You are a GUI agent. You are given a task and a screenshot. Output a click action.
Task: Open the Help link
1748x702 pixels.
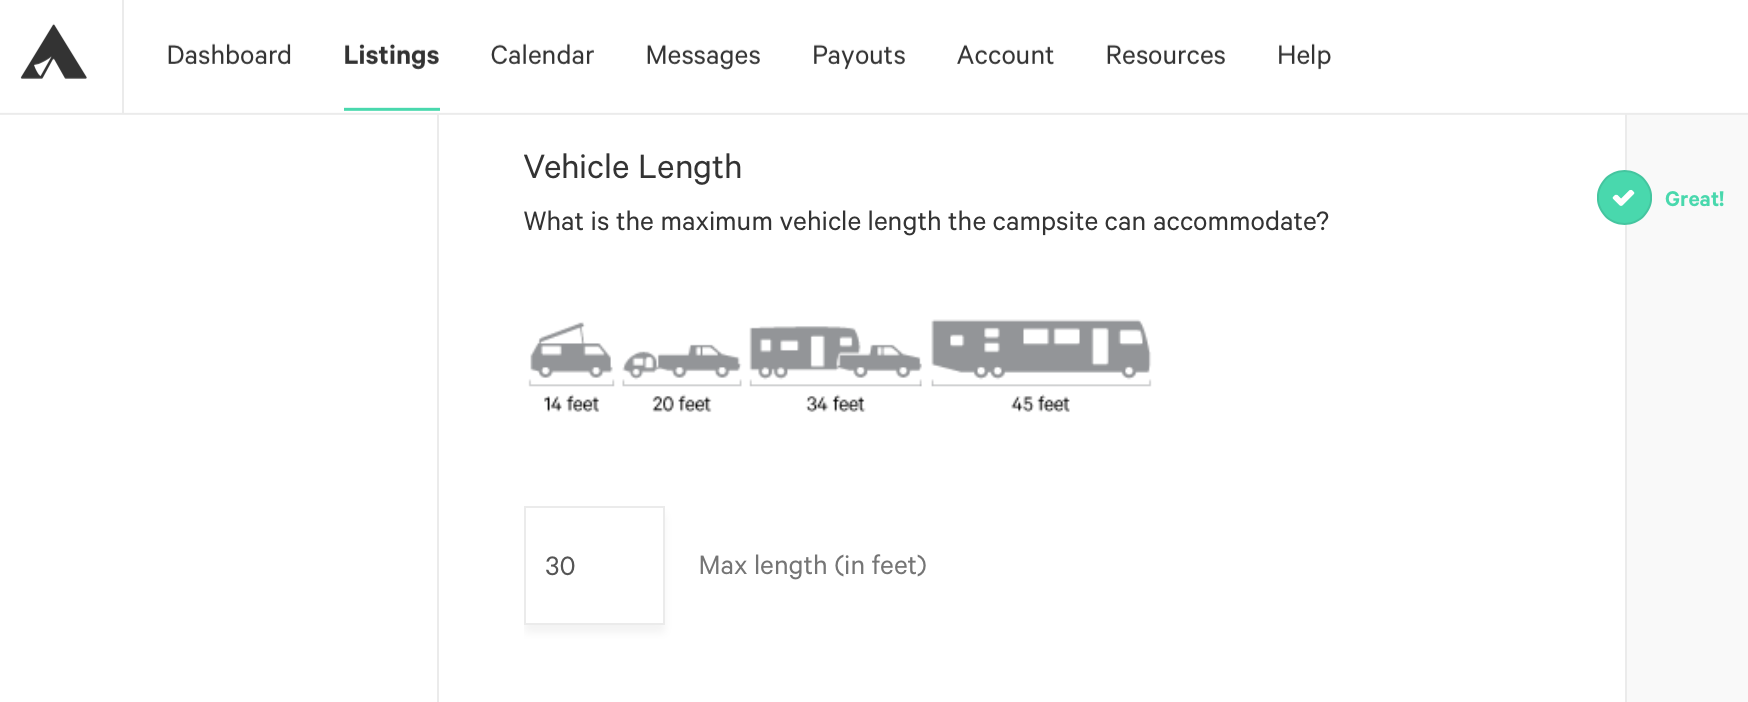click(1304, 55)
